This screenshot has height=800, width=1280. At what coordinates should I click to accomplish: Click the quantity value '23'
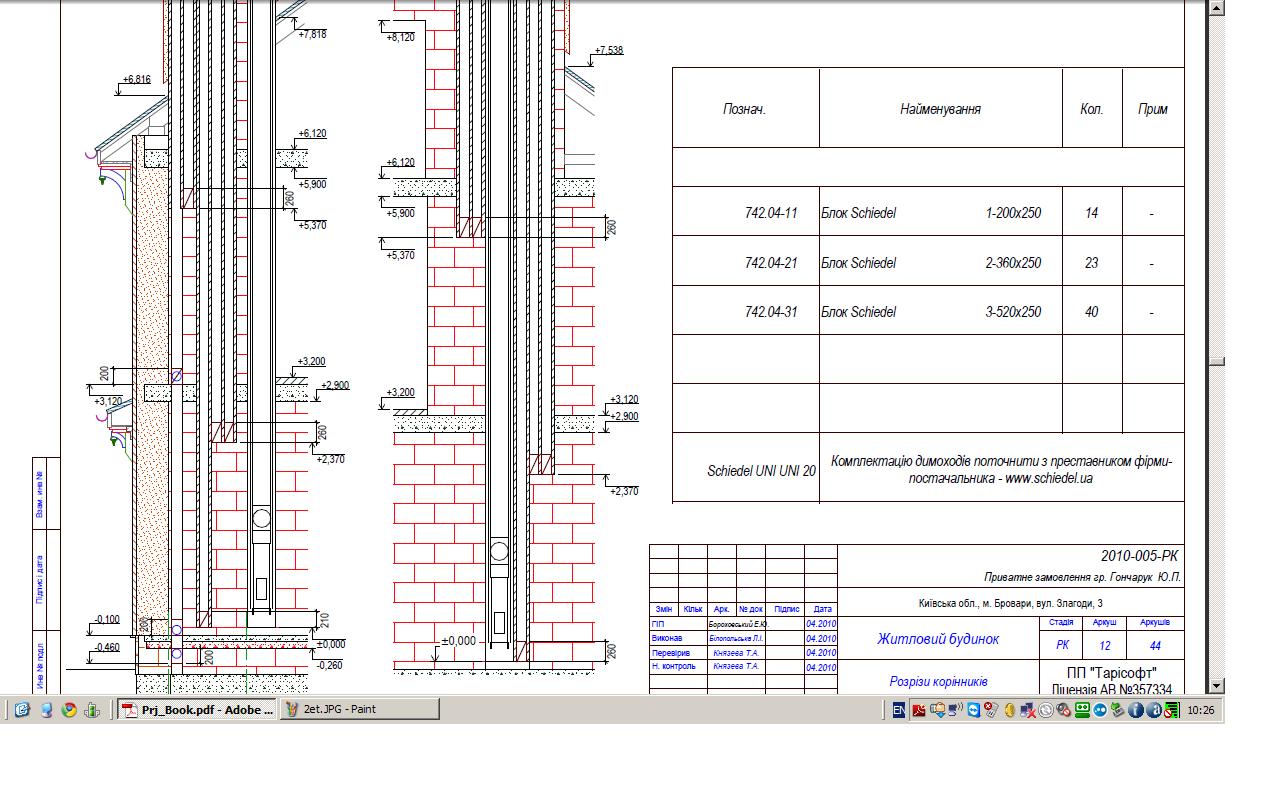tap(1091, 263)
